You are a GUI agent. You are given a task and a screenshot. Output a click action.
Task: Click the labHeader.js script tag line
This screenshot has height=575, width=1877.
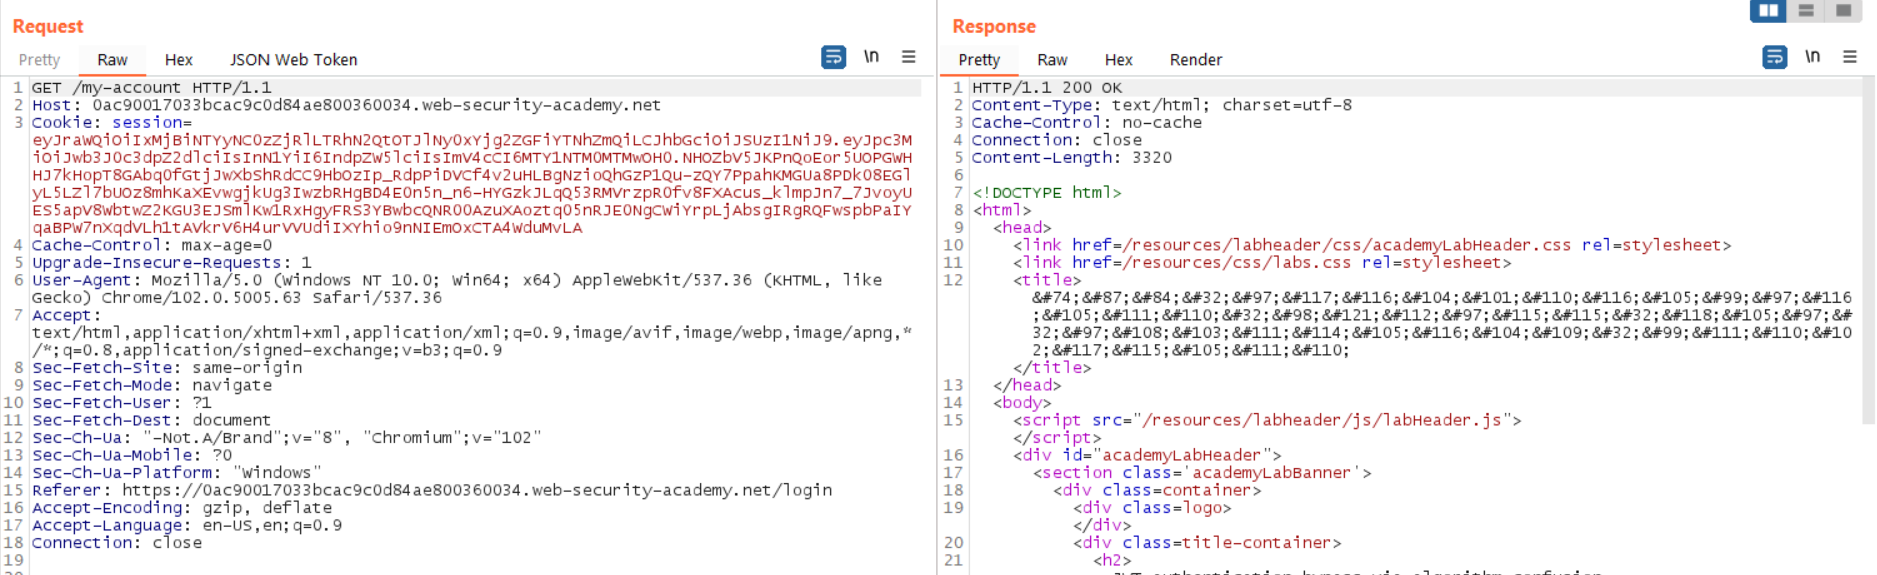[x=1267, y=420]
